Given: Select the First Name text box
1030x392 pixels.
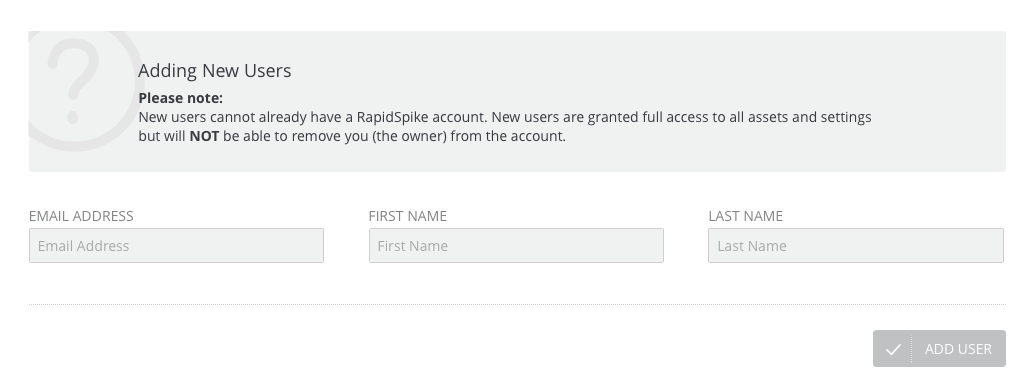Looking at the screenshot, I should pyautogui.click(x=516, y=246).
